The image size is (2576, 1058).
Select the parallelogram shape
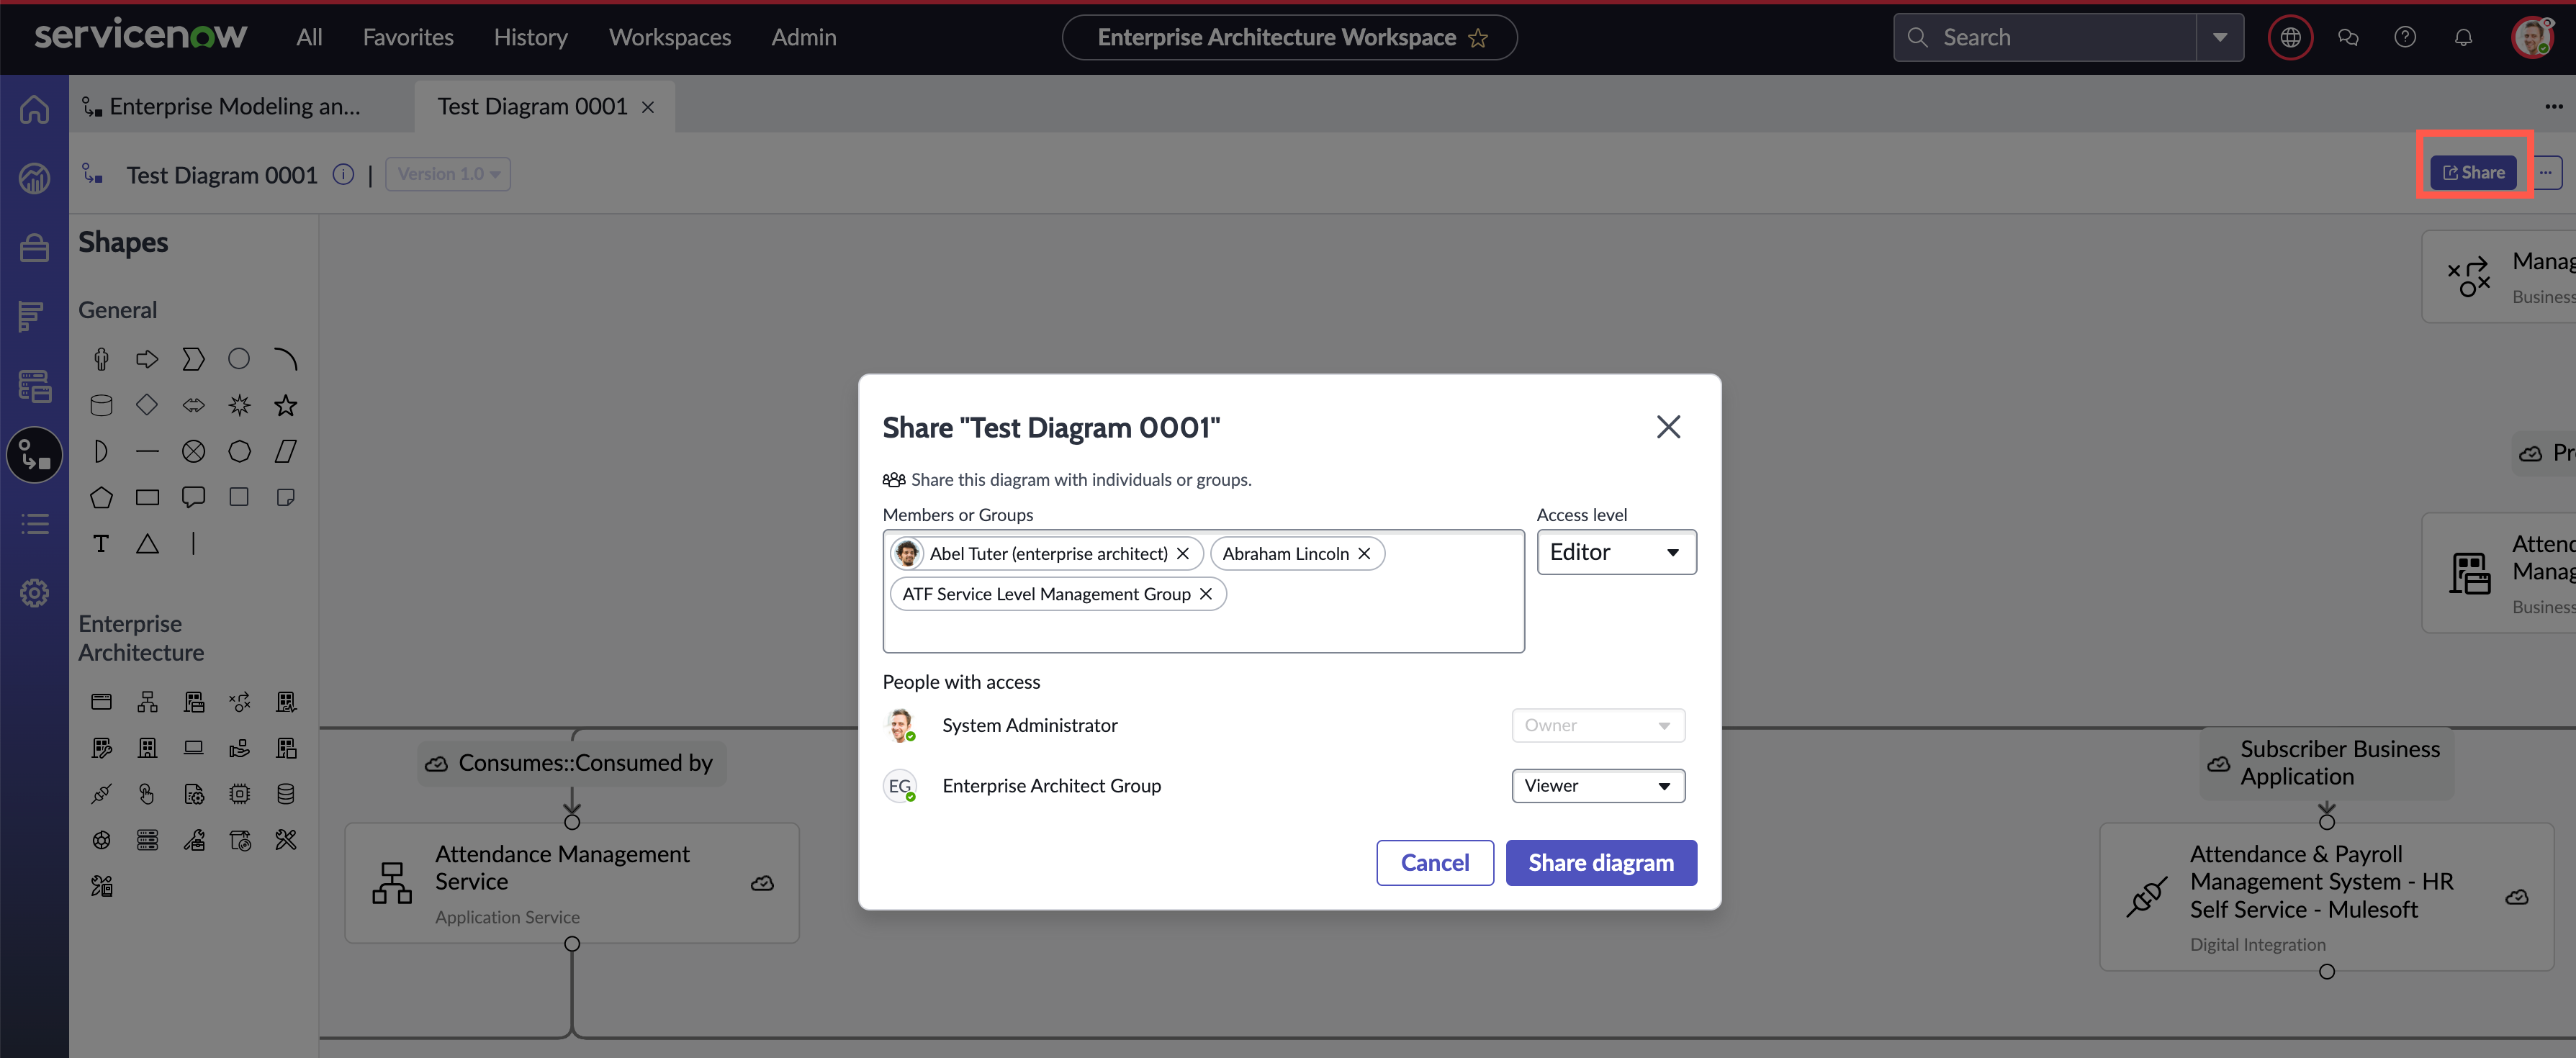[286, 451]
